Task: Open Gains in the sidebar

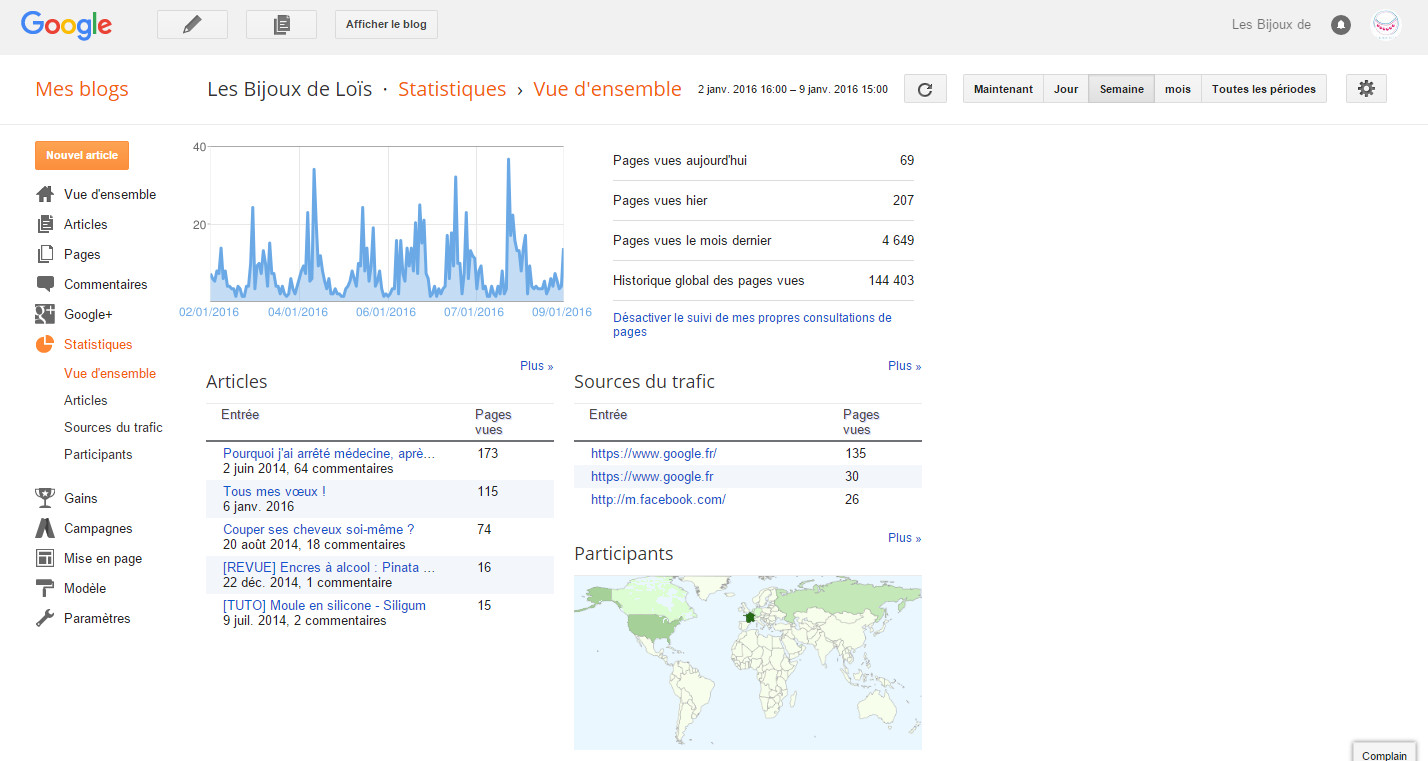Action: click(x=81, y=498)
